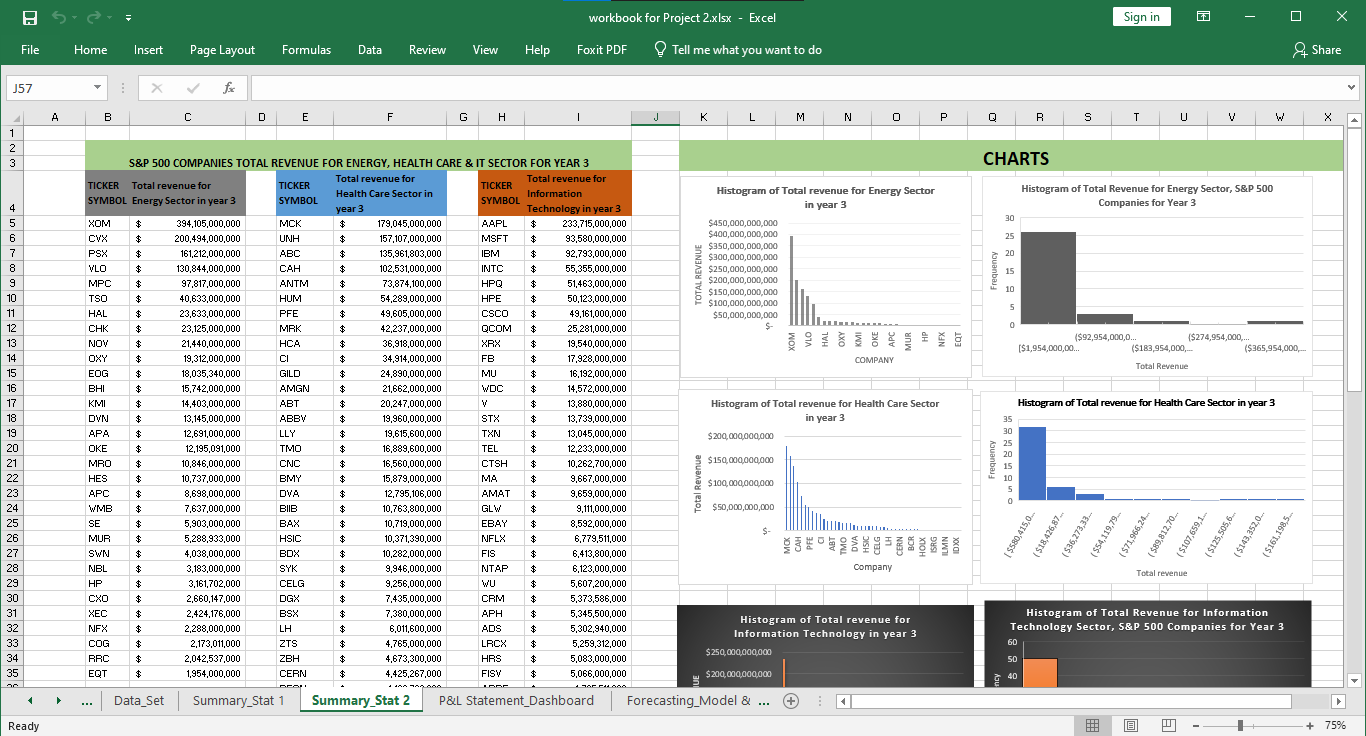The width and height of the screenshot is (1366, 736).
Task: Click the zoom out minus button
Action: tap(1196, 725)
